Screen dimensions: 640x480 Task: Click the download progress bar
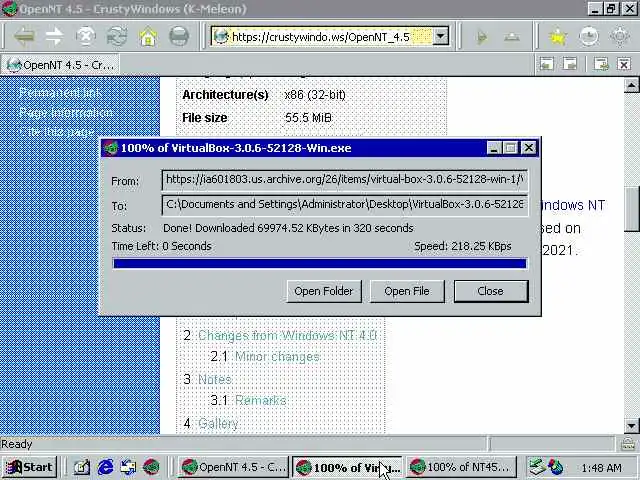320,264
